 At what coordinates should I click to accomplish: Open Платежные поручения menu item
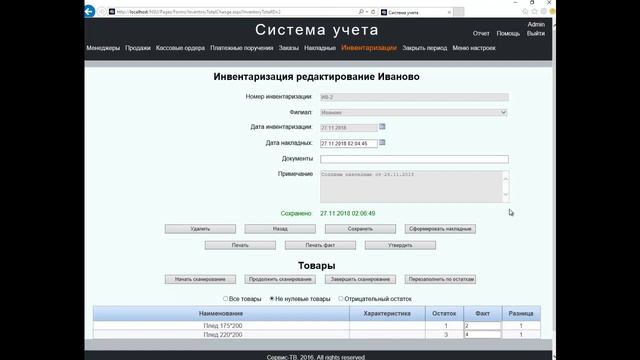coord(242,48)
